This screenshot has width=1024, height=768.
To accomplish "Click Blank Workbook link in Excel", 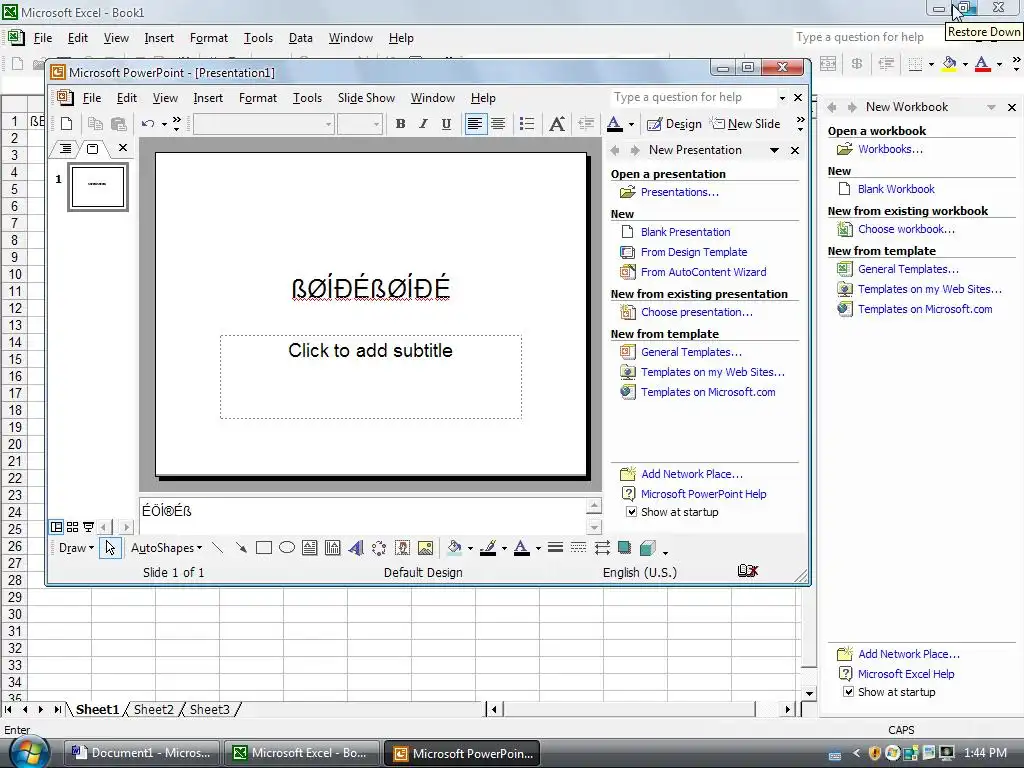I will click(896, 189).
